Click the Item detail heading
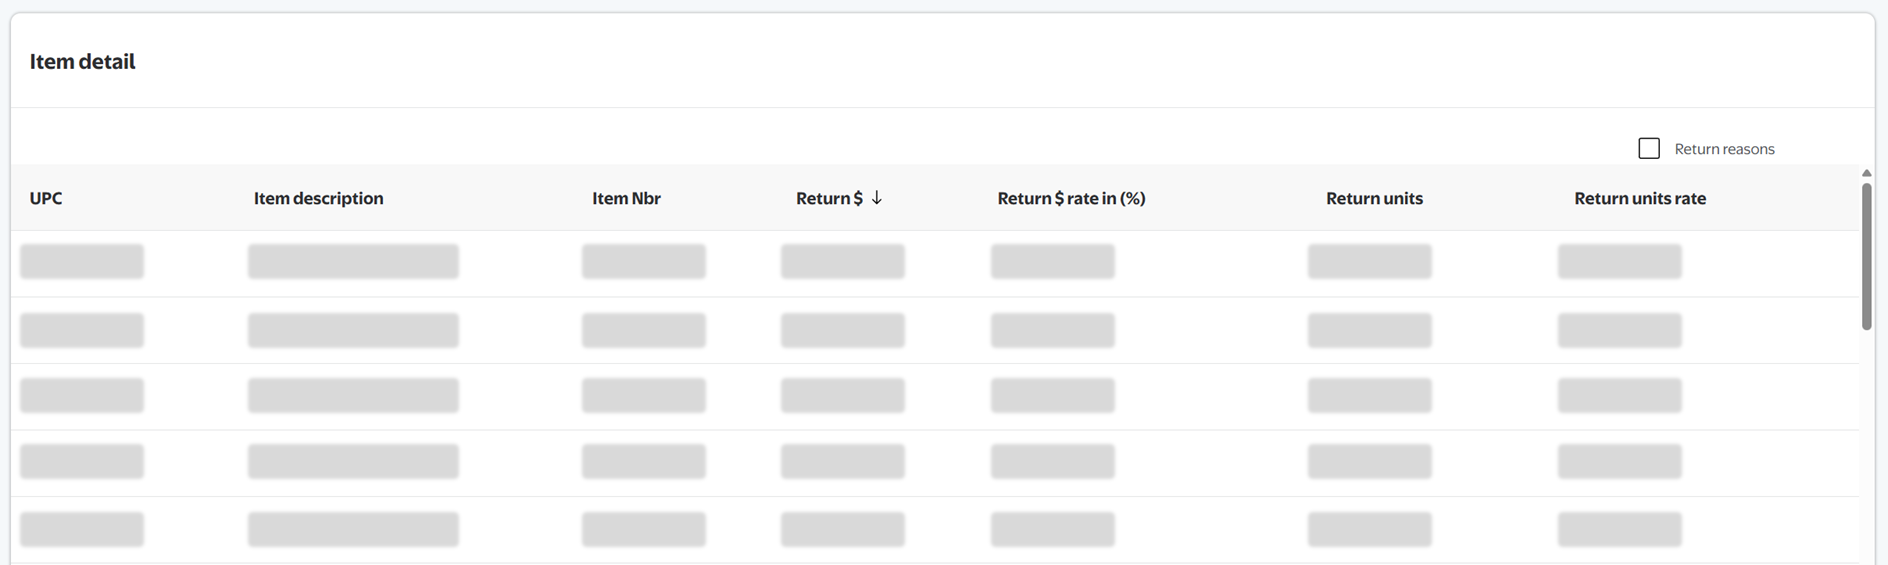The image size is (1888, 565). [x=83, y=62]
